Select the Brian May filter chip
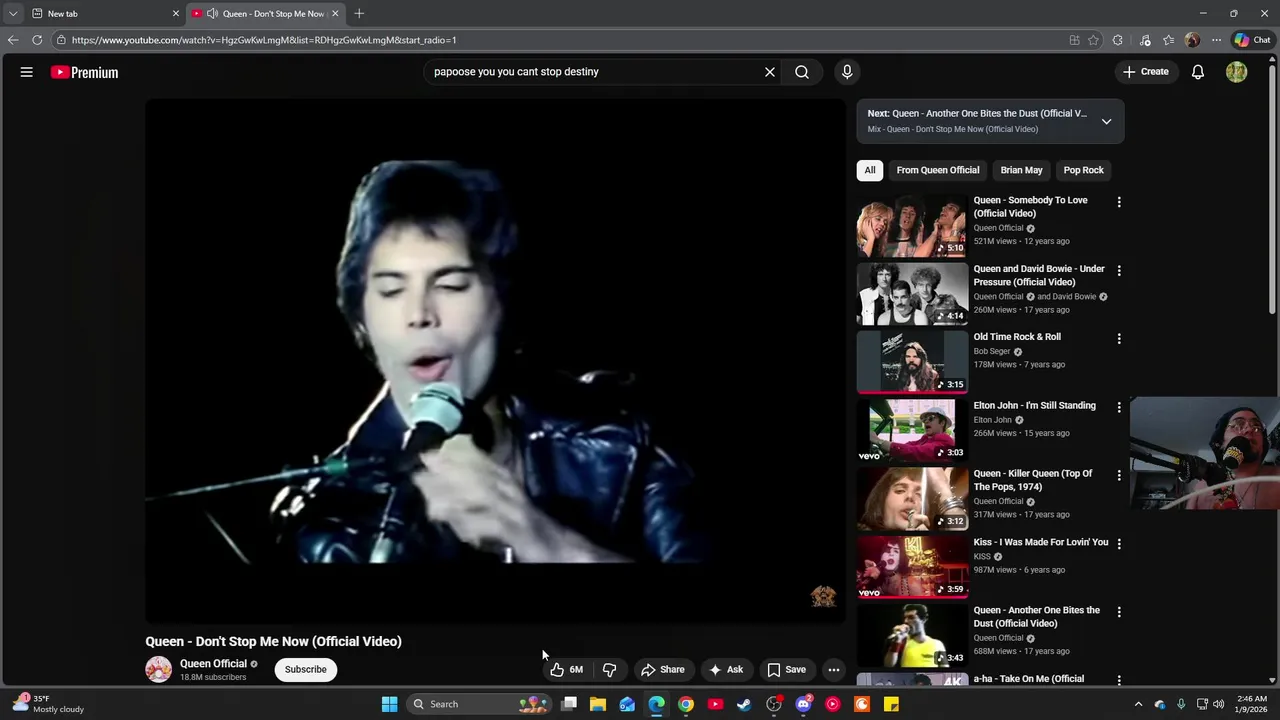 [x=1021, y=170]
